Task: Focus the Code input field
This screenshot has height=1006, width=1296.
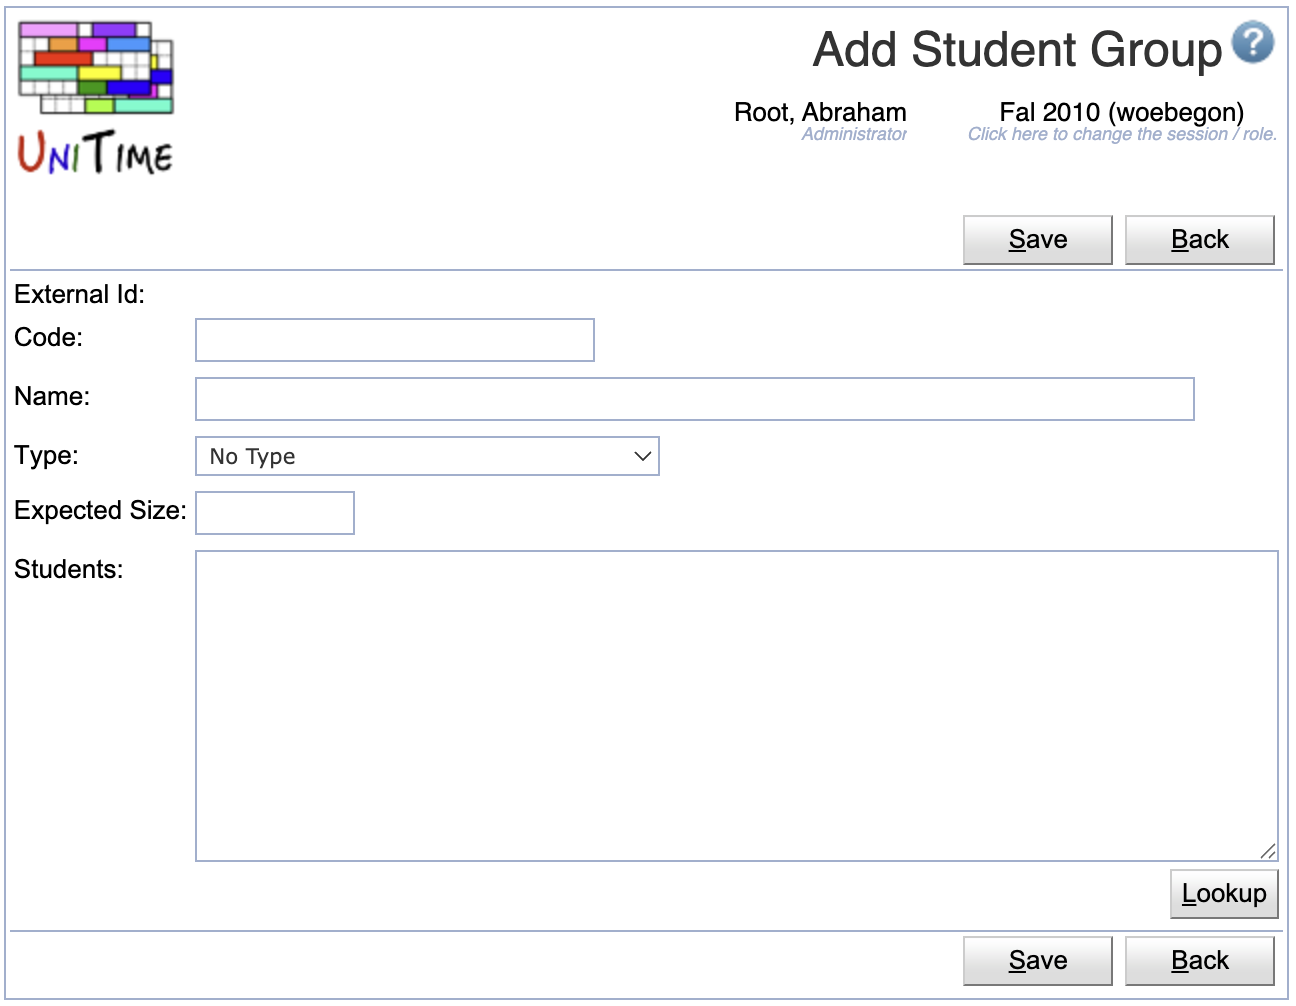Action: 394,340
